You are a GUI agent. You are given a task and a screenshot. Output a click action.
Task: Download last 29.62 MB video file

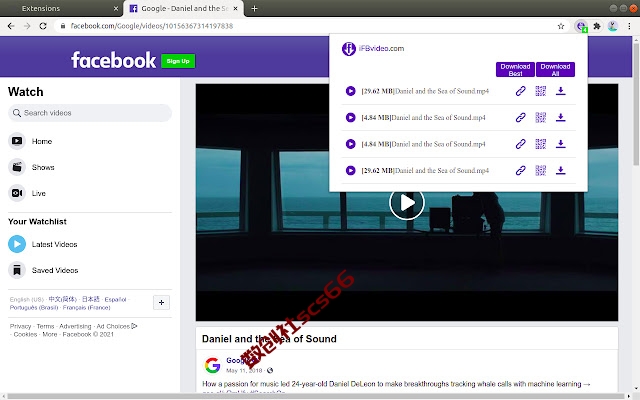pos(560,170)
